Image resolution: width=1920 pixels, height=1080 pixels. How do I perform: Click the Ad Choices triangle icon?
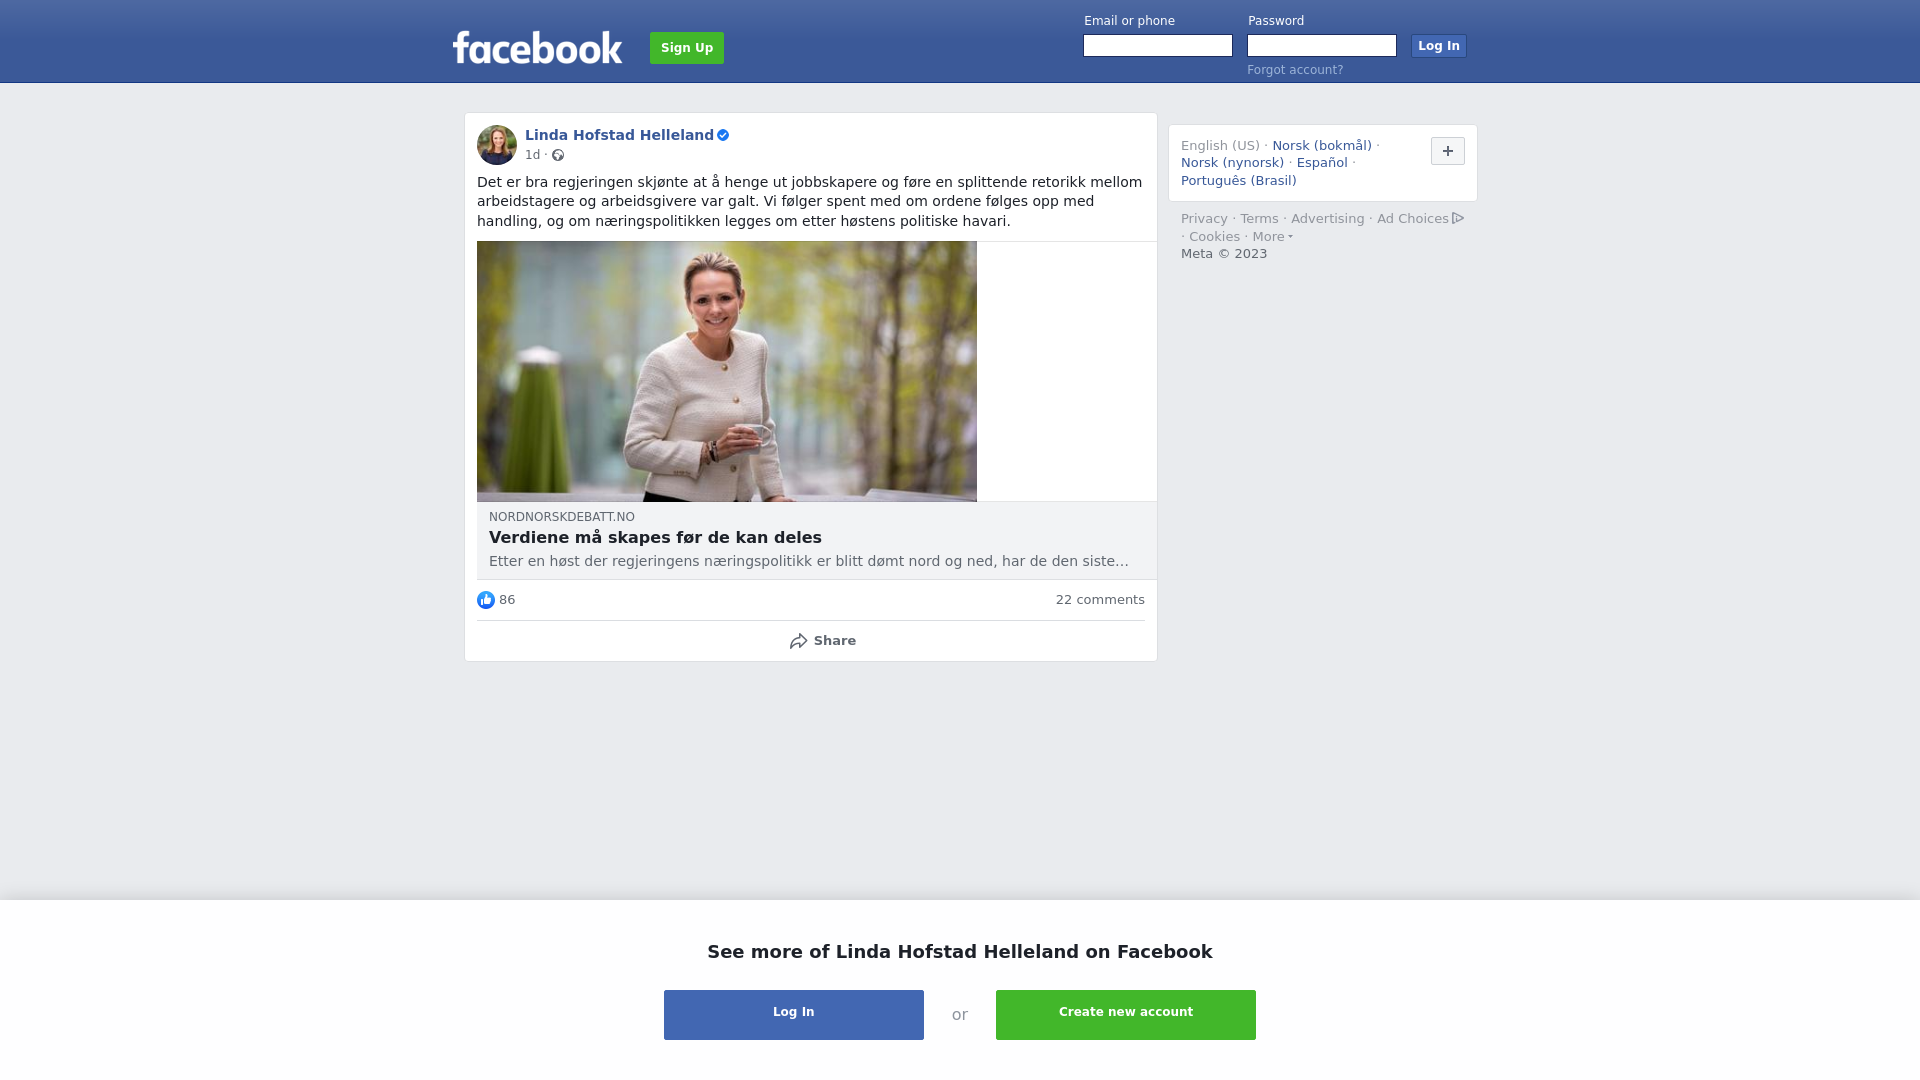click(x=1458, y=218)
